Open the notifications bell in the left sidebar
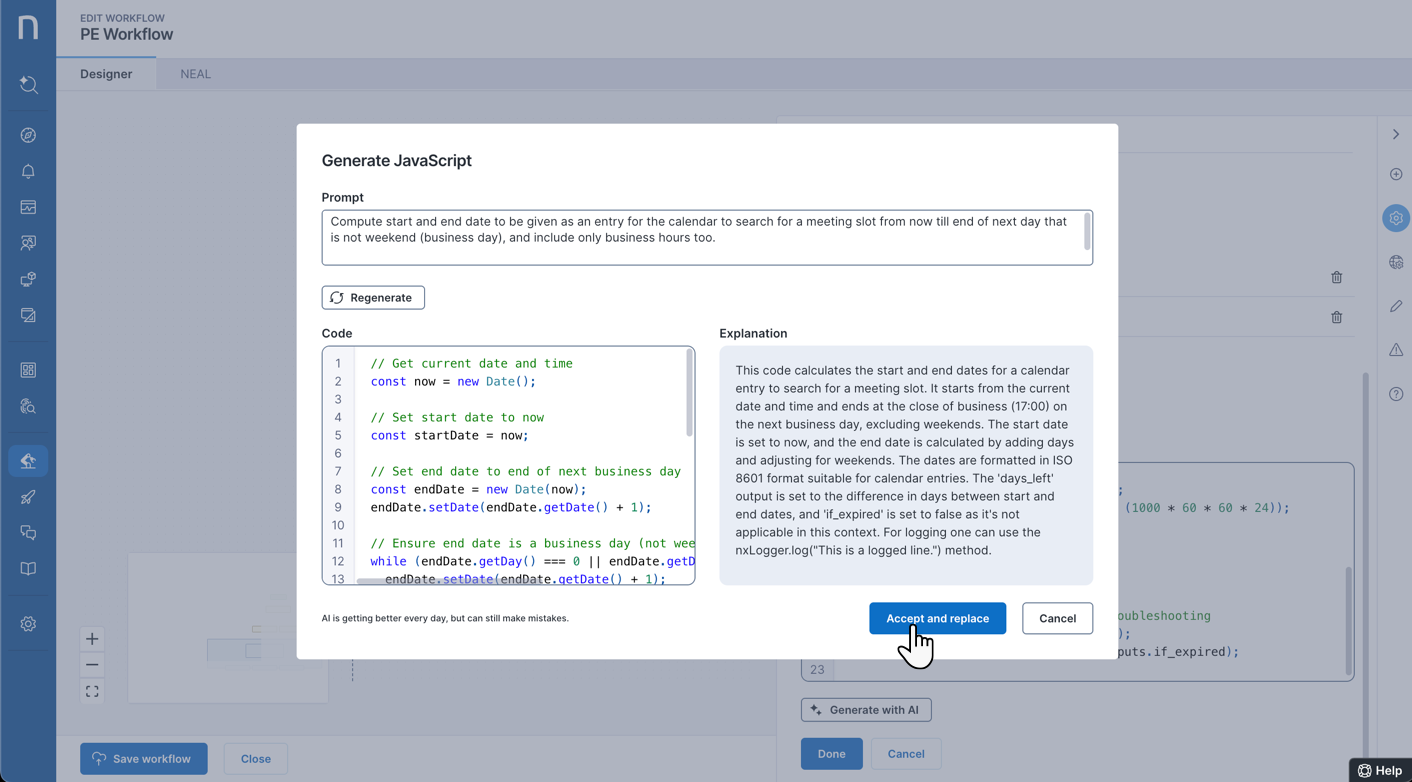This screenshot has width=1412, height=782. 28,171
